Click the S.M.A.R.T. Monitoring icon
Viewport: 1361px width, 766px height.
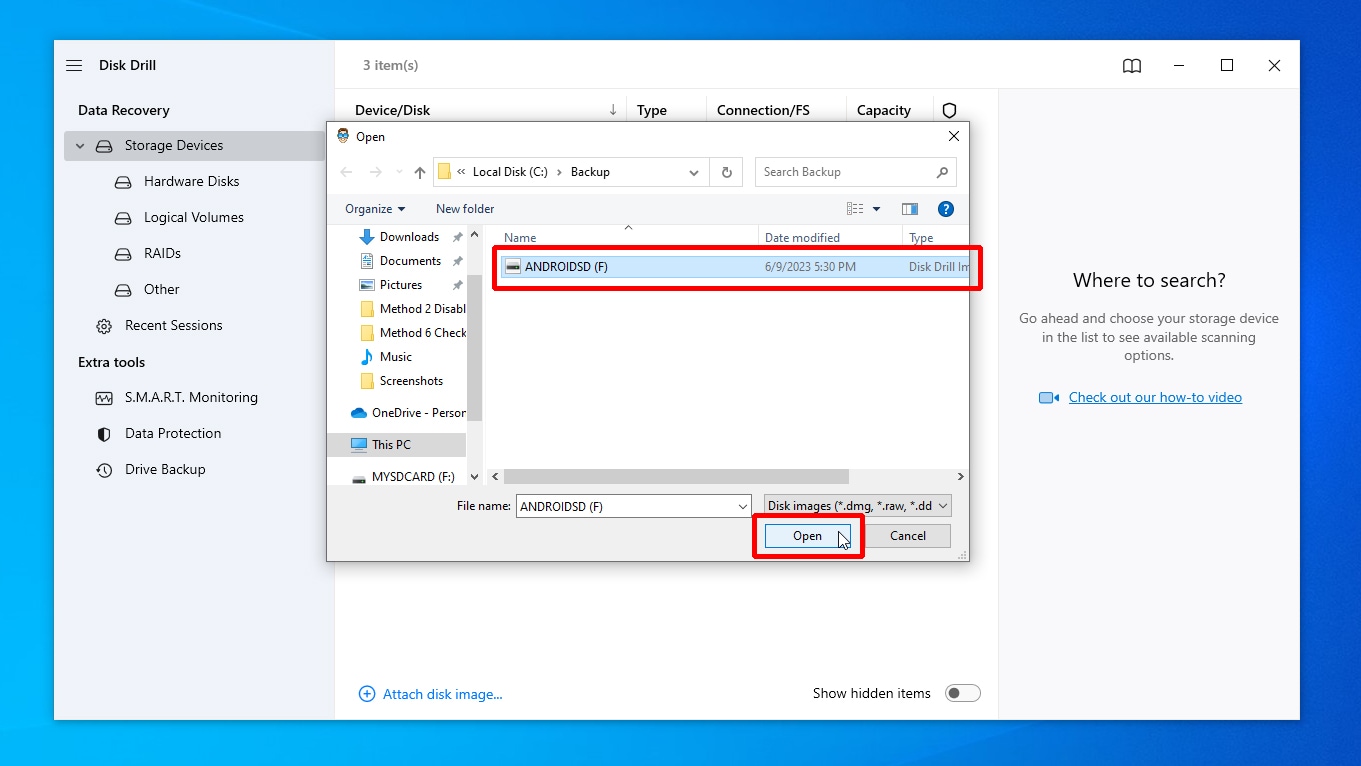(x=104, y=398)
